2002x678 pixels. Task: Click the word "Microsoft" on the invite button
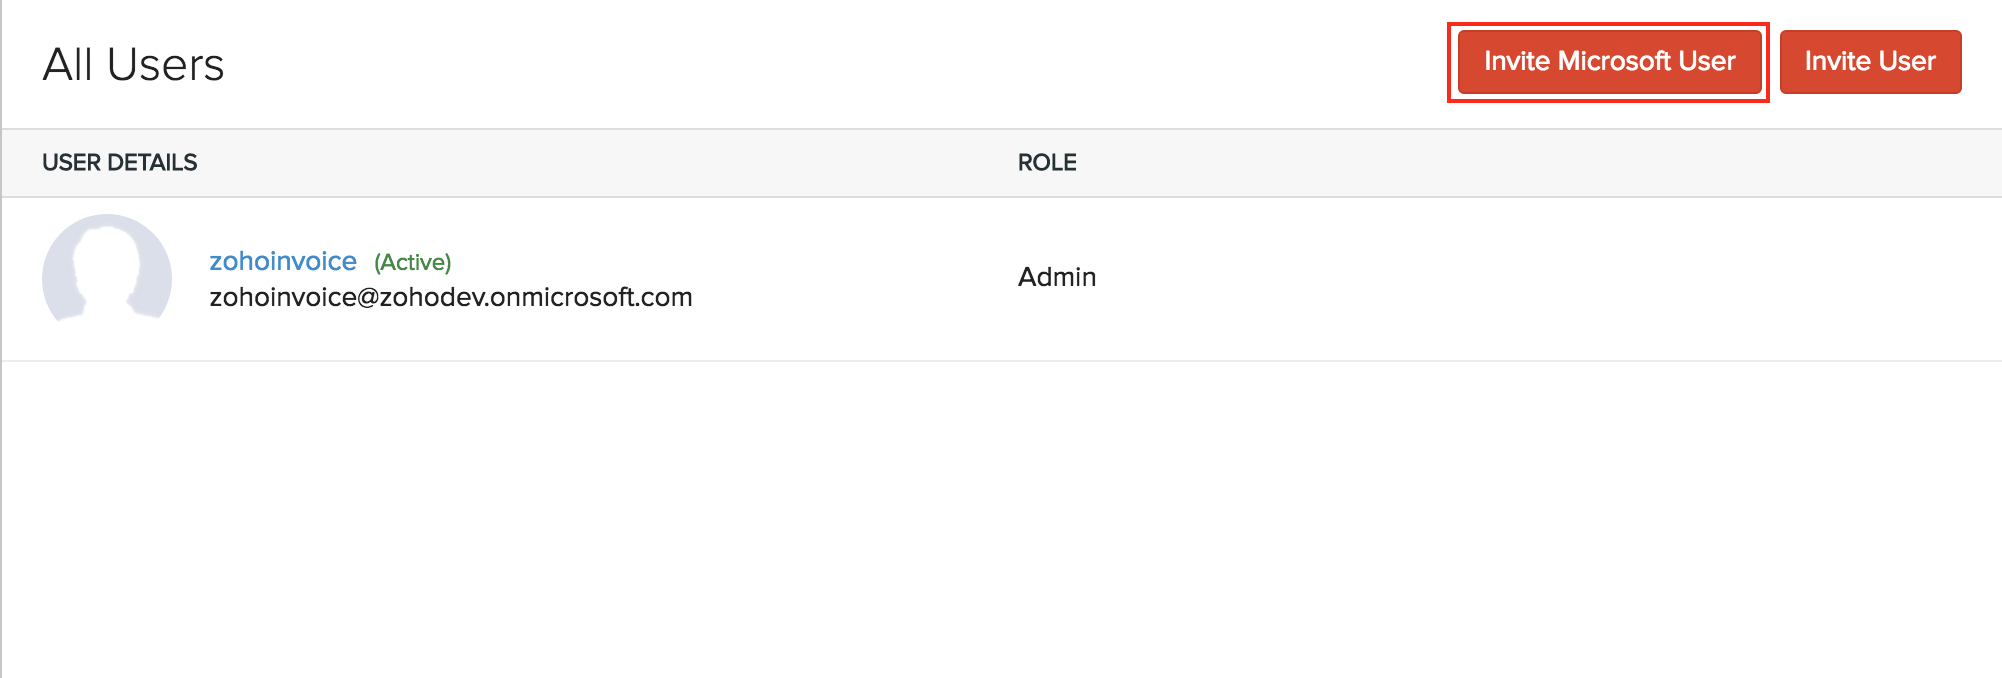[1615, 62]
